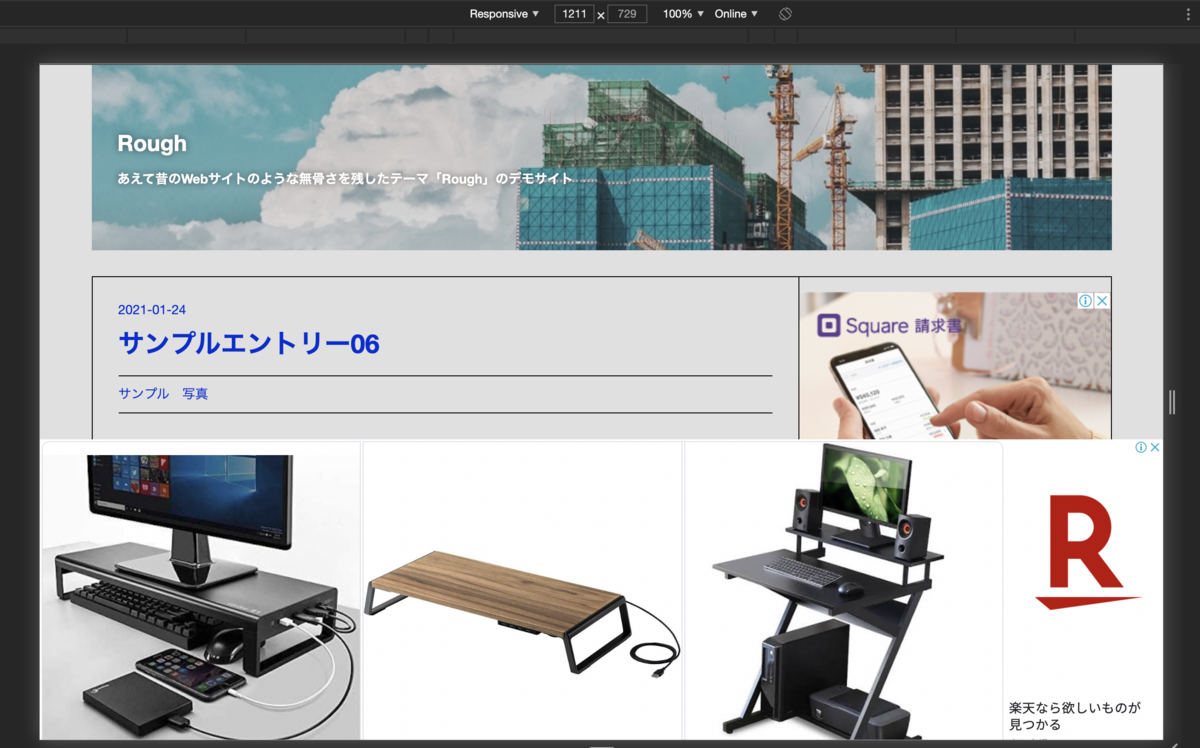Open the 100% zoom dropdown
1200x748 pixels.
pyautogui.click(x=683, y=14)
